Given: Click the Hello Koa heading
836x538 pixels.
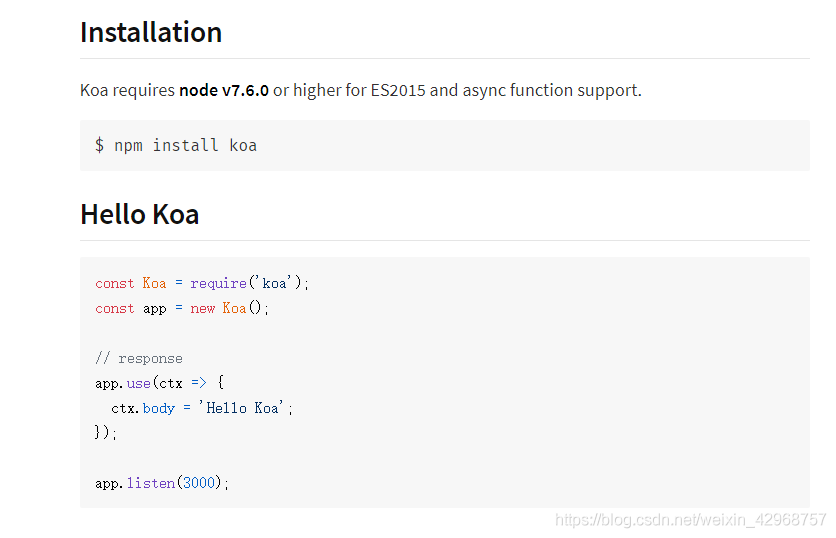Looking at the screenshot, I should (x=140, y=214).
